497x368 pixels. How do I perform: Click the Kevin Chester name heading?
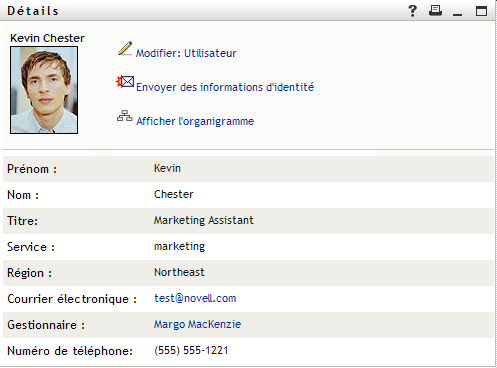pos(47,38)
